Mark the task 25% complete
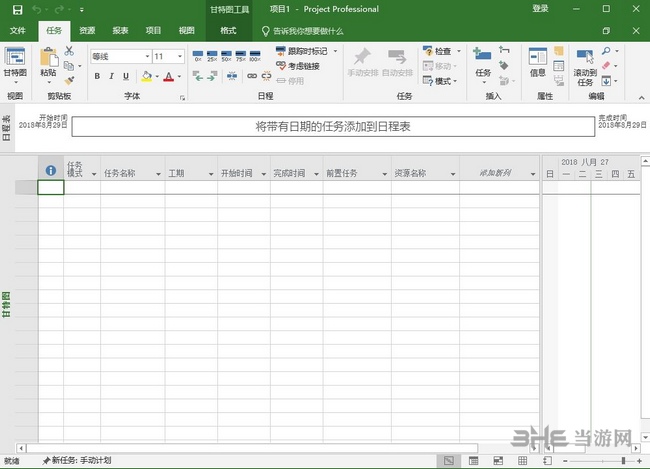Image resolution: width=650 pixels, height=469 pixels. (x=212, y=56)
